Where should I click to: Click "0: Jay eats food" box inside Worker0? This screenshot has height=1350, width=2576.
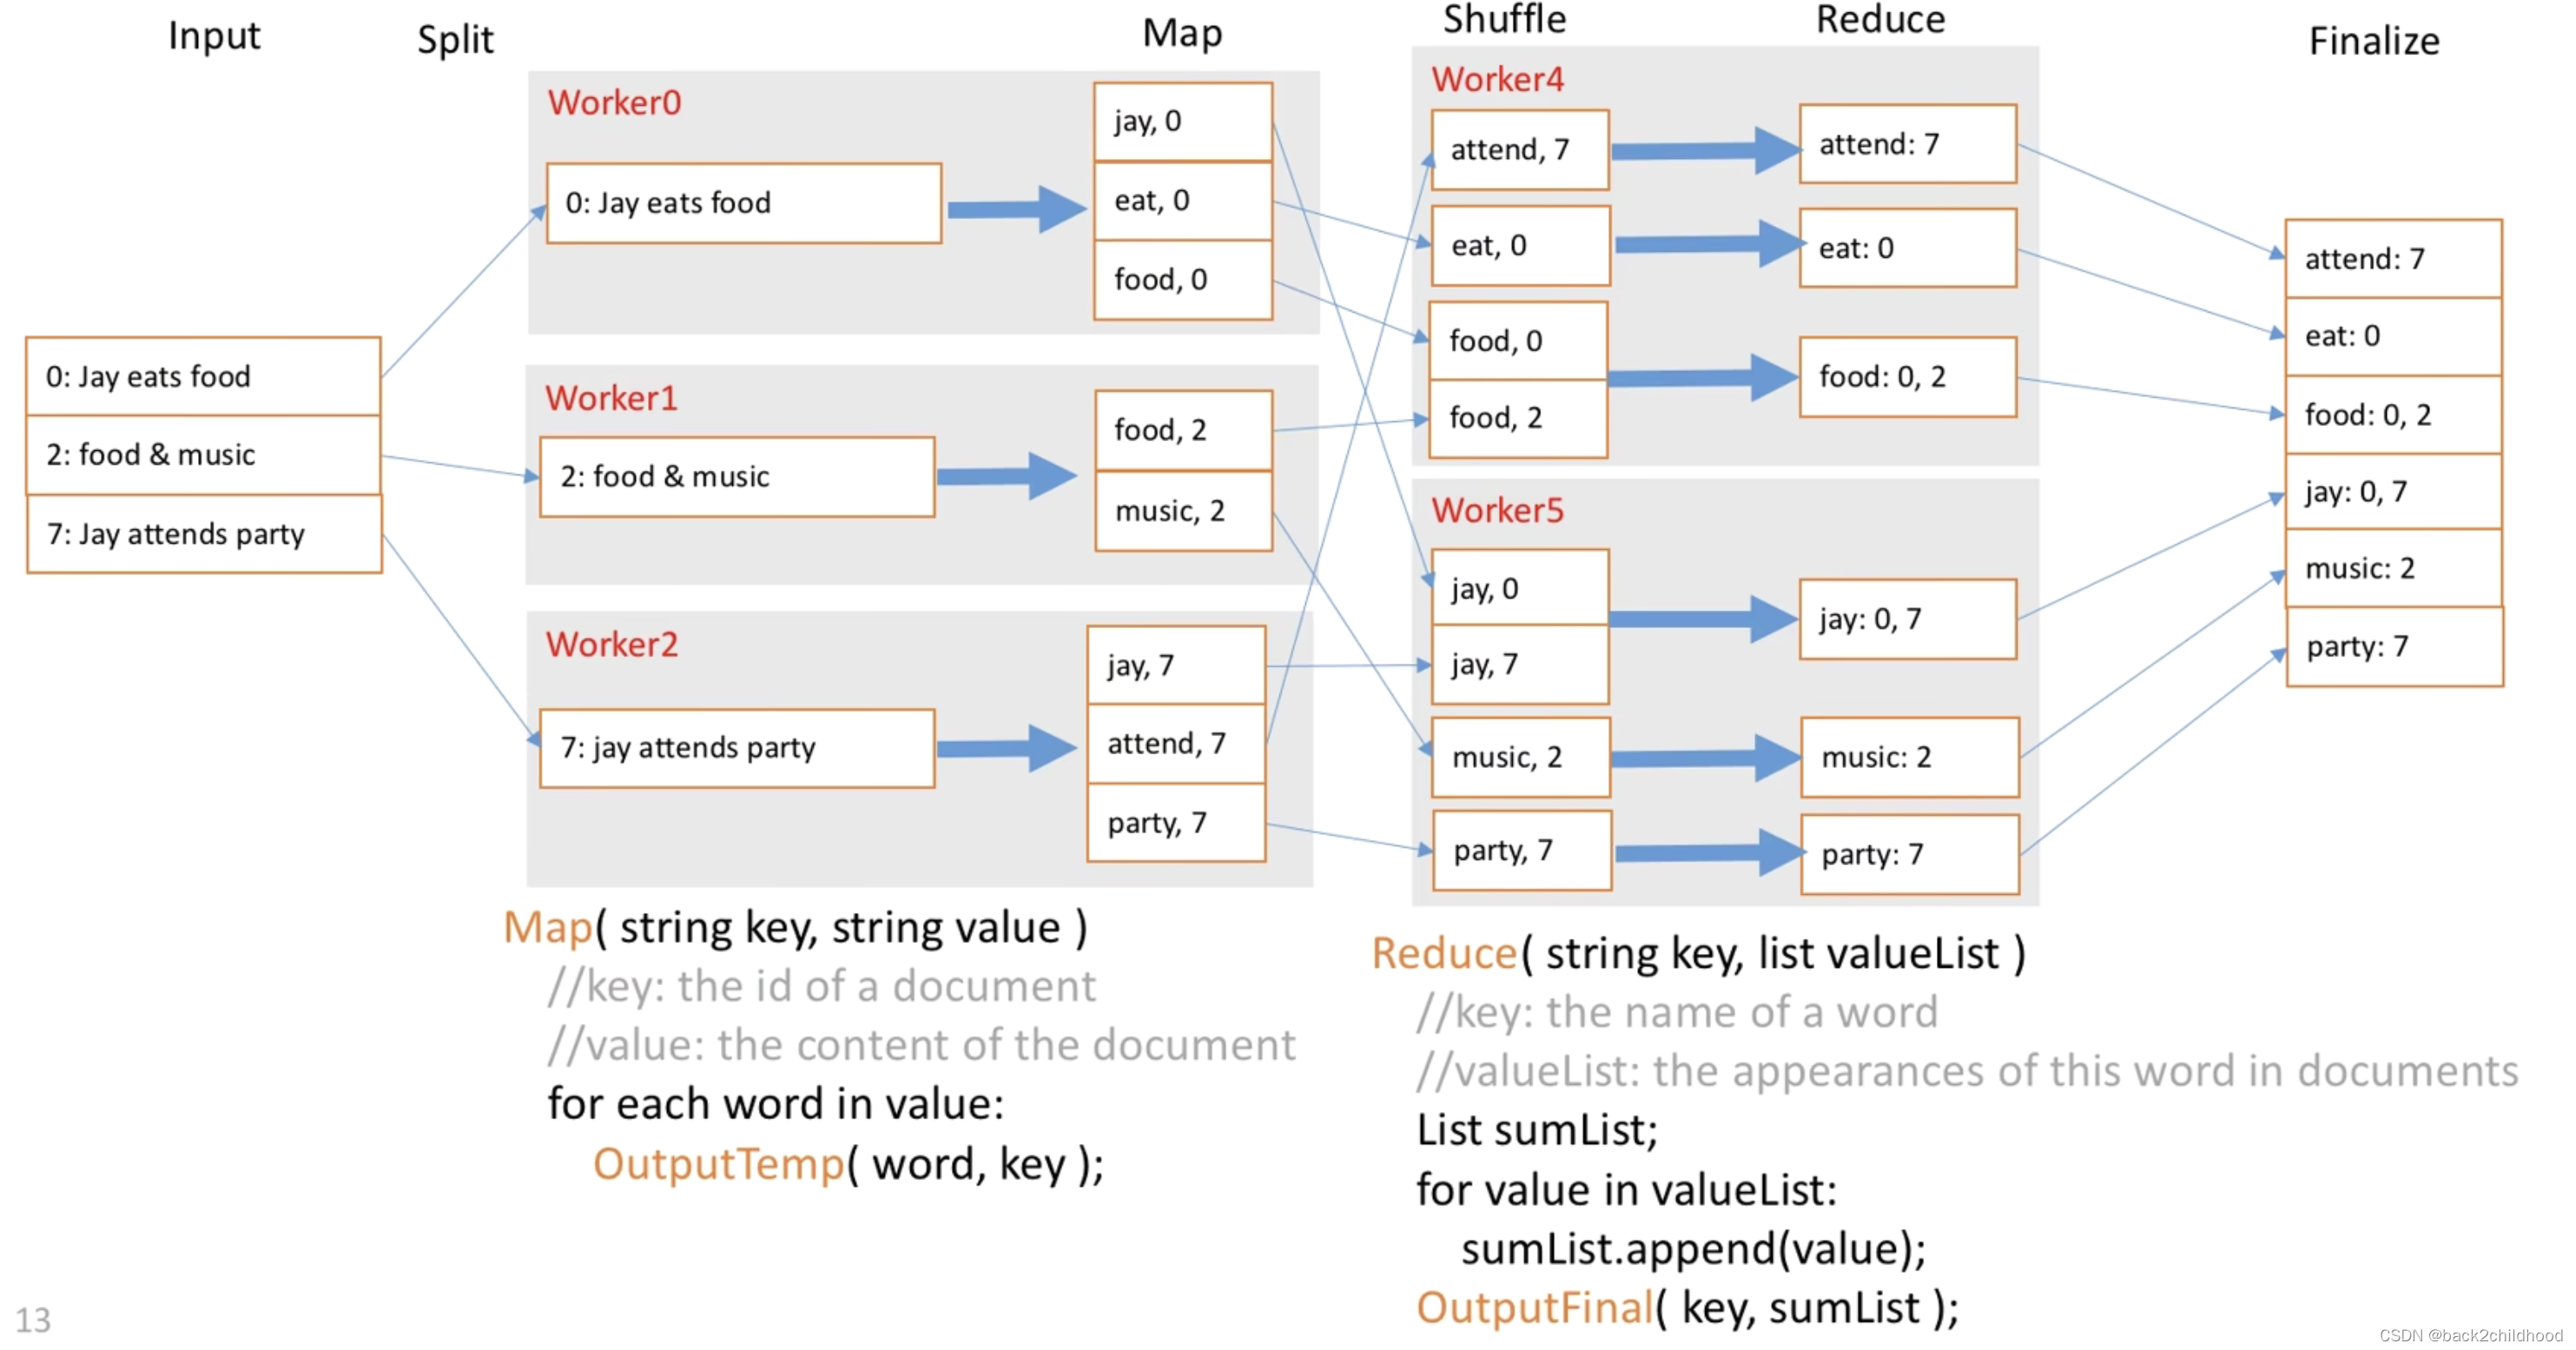pyautogui.click(x=744, y=204)
